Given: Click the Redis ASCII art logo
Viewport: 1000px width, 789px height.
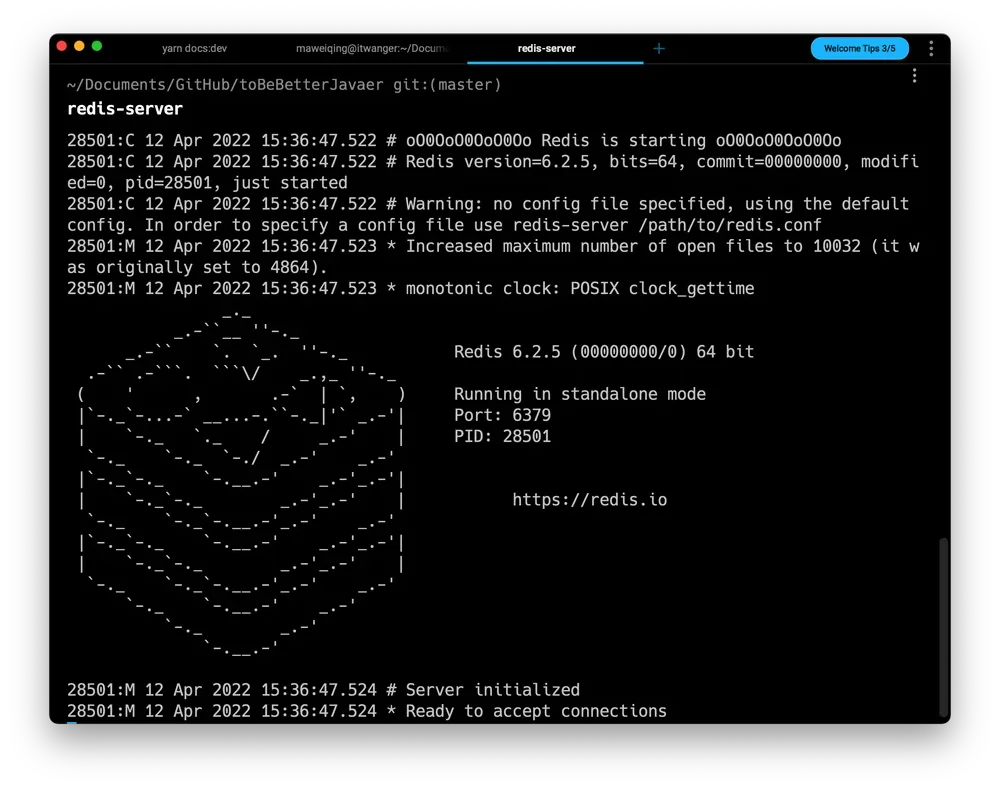Looking at the screenshot, I should click(x=242, y=483).
